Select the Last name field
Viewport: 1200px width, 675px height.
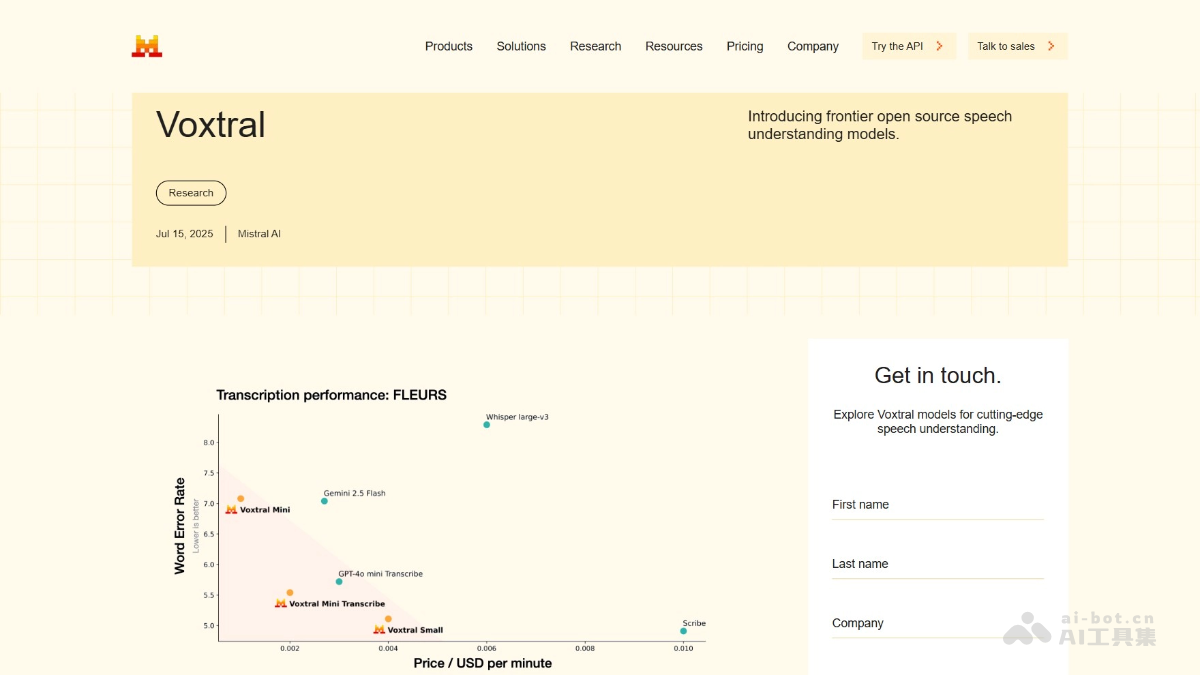(937, 565)
